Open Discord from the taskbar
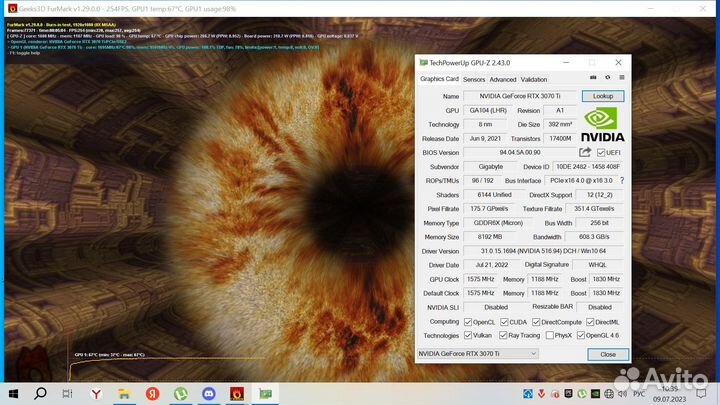Screen dimensions: 720x405 (208, 394)
